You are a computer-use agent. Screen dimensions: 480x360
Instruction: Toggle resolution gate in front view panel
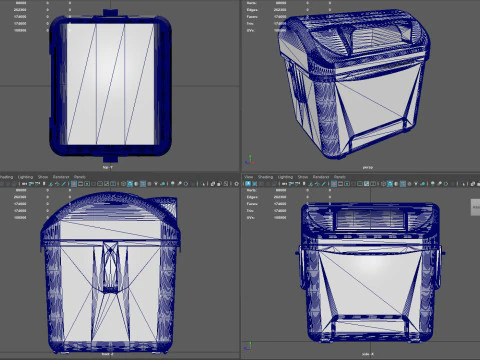87,184
